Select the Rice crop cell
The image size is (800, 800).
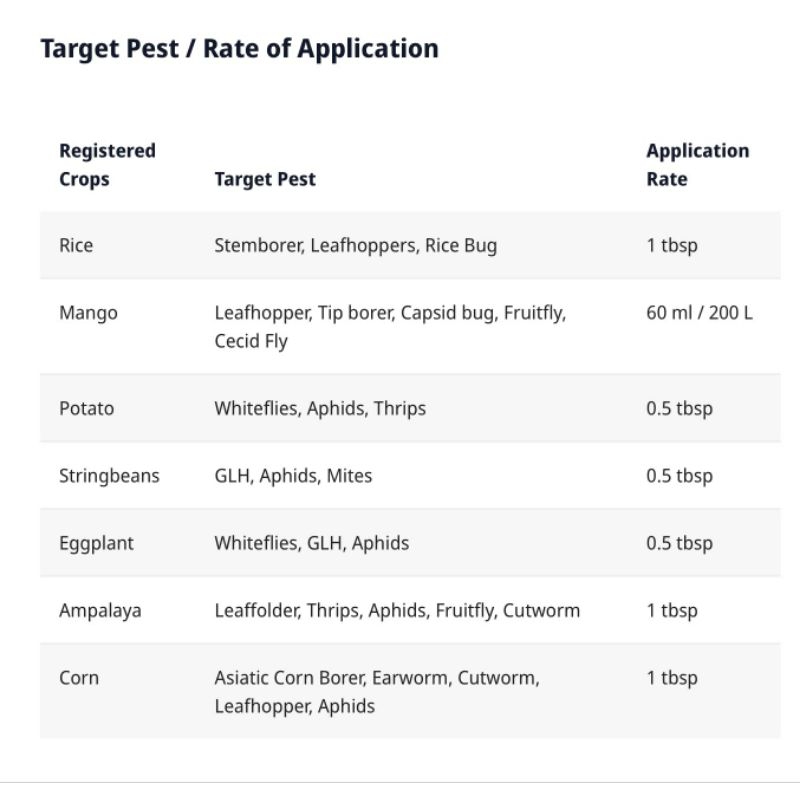[76, 245]
